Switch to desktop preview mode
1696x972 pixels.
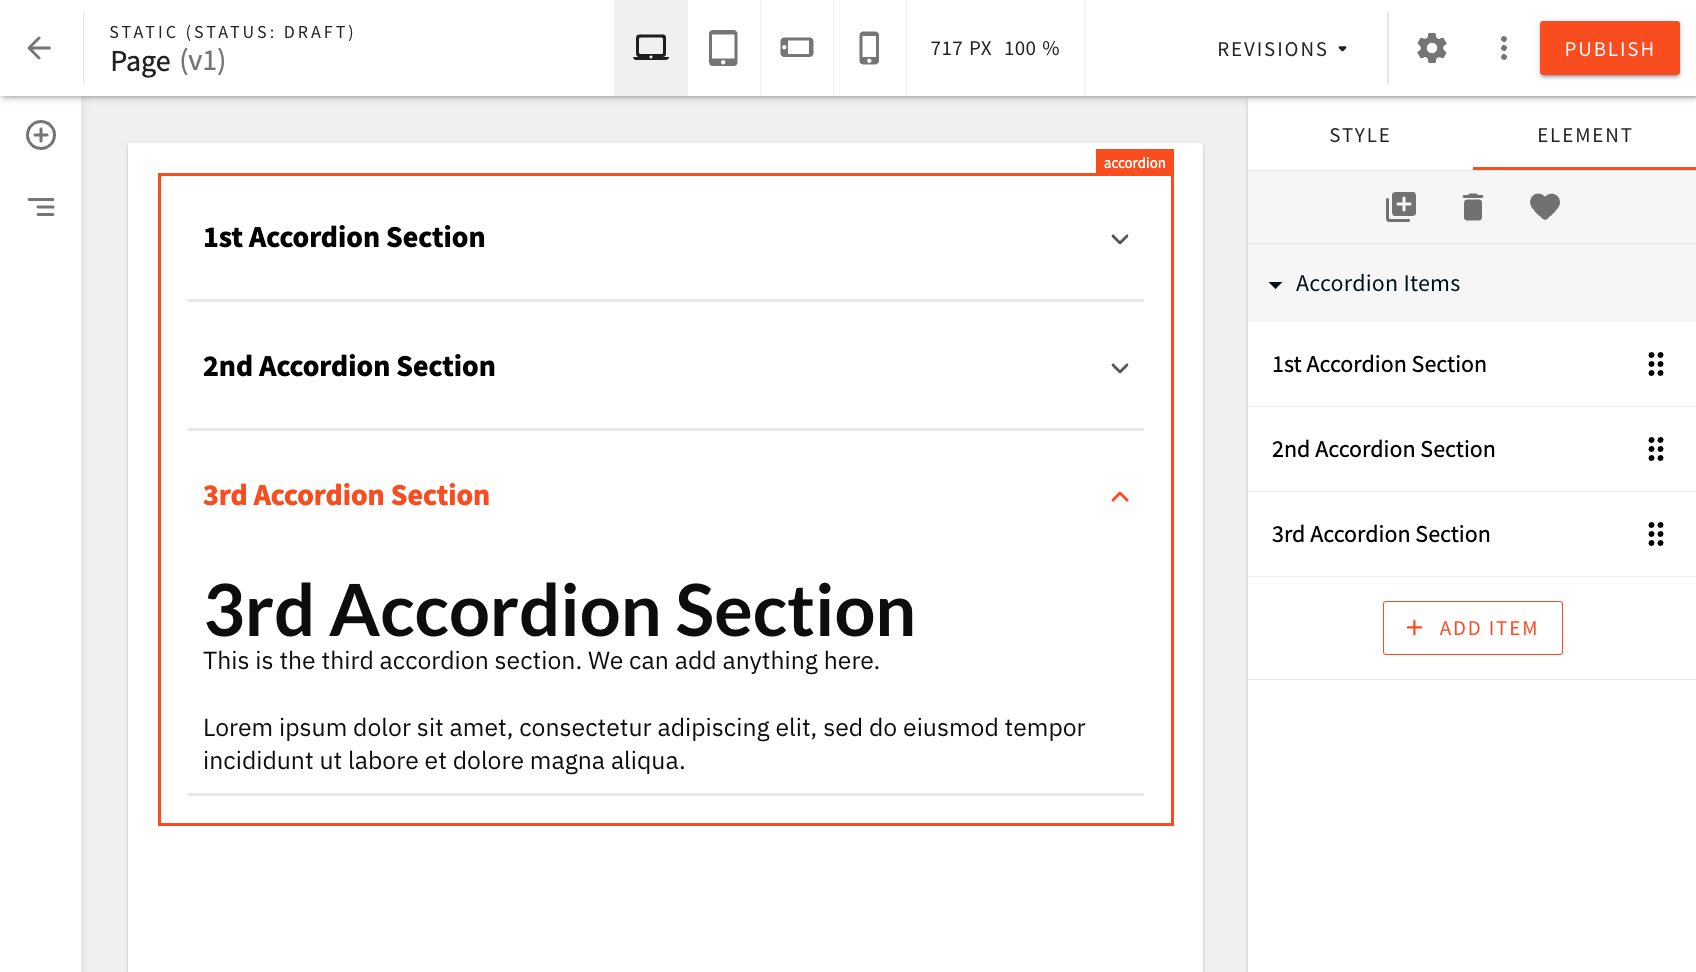point(650,45)
